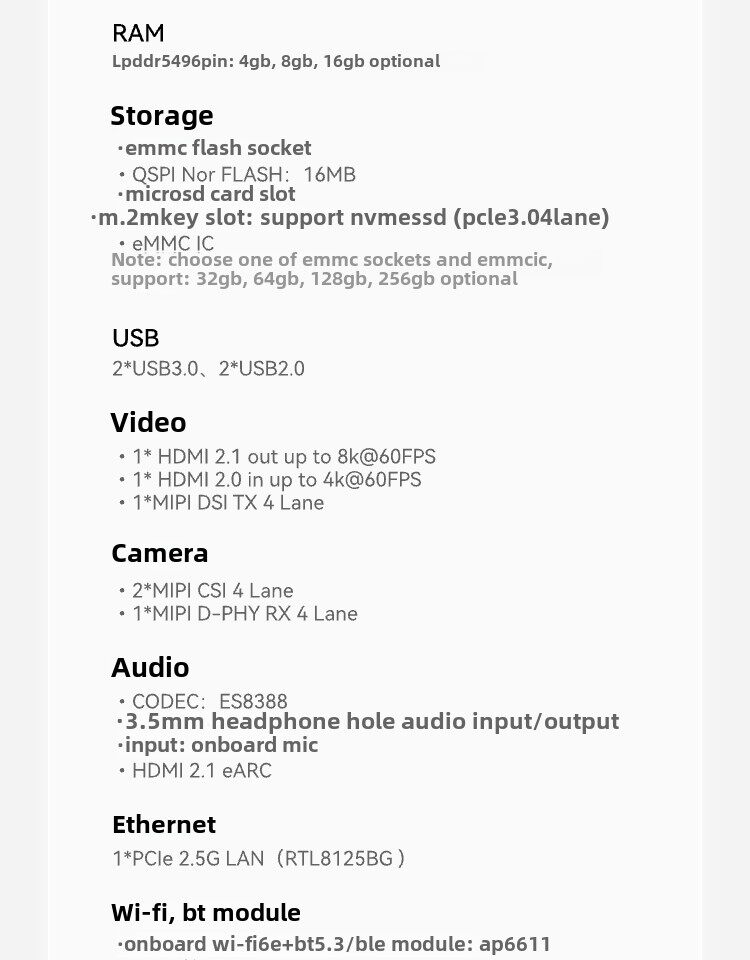Click the Audio section heading

[150, 667]
